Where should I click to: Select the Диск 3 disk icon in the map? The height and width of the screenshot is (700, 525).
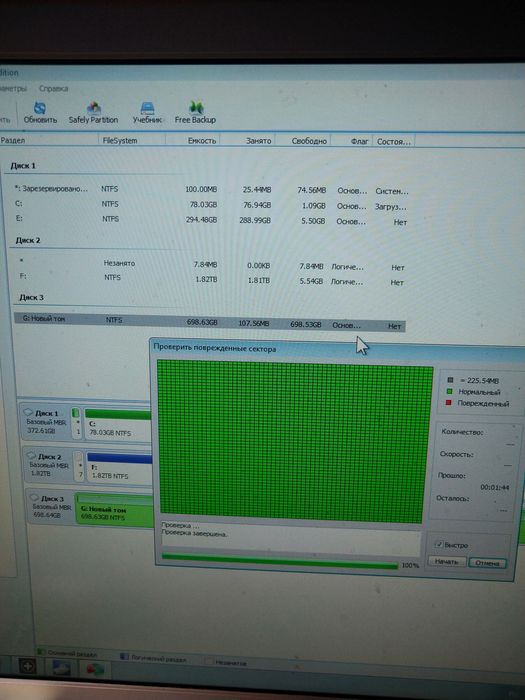point(34,497)
